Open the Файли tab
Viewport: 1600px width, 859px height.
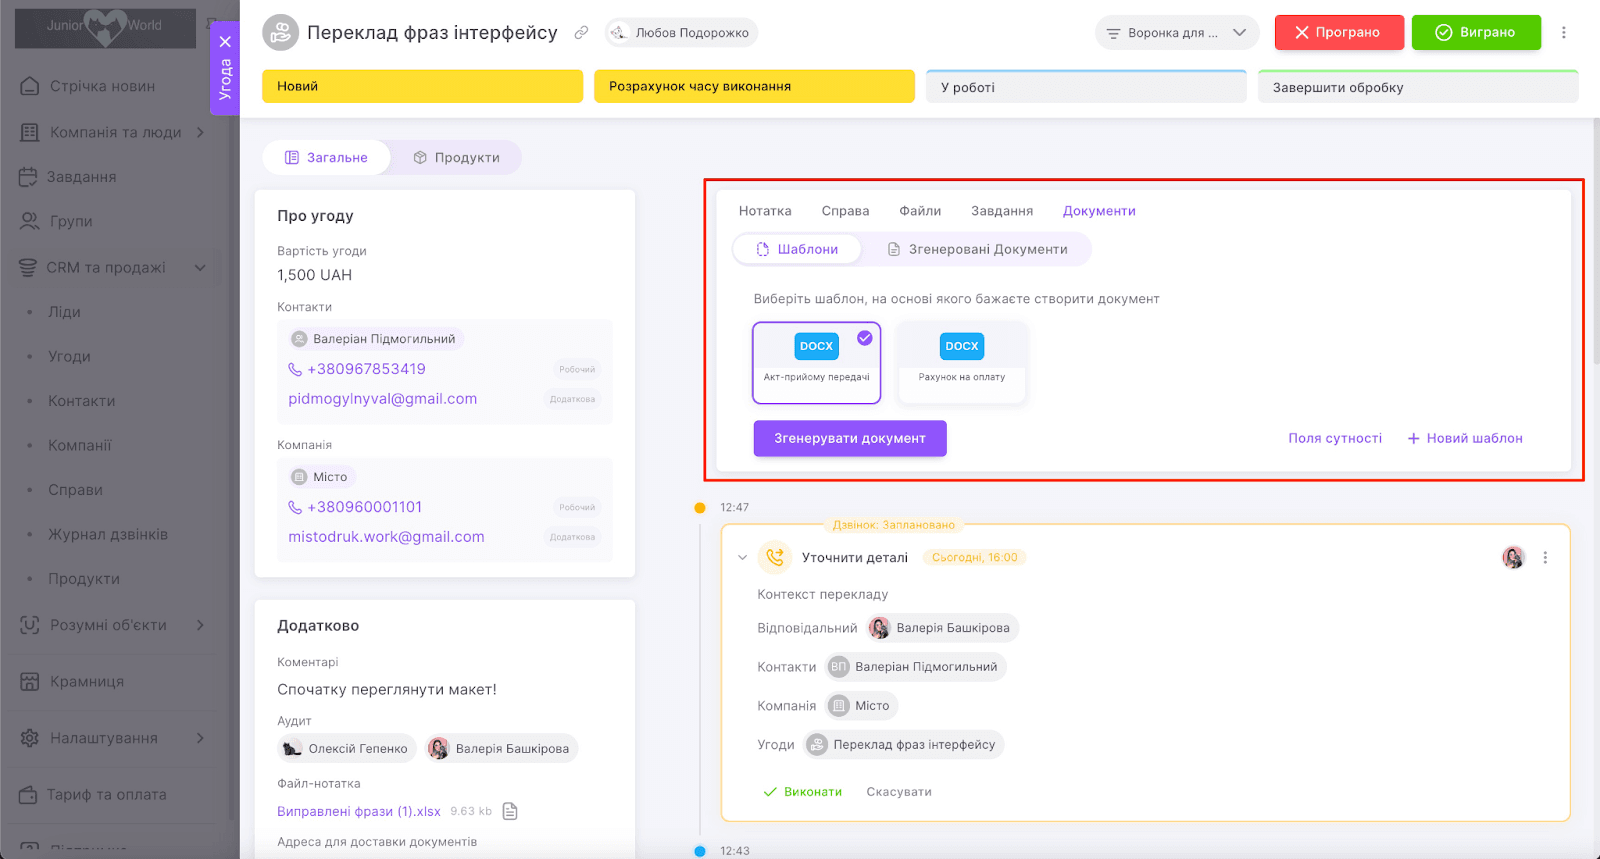[919, 211]
